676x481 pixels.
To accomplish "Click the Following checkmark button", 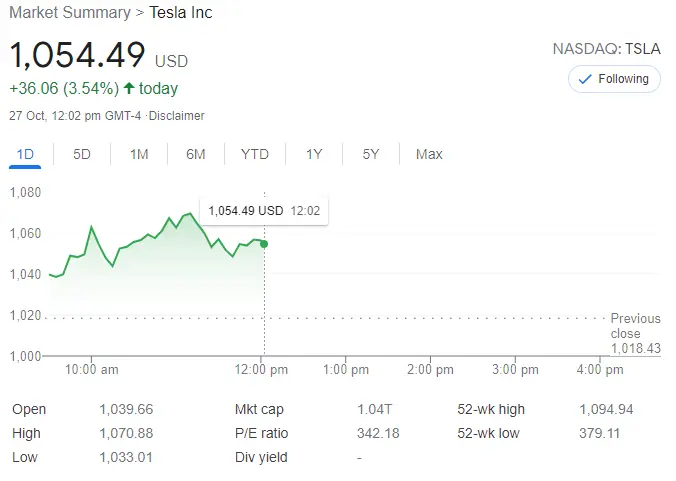I will (x=614, y=79).
